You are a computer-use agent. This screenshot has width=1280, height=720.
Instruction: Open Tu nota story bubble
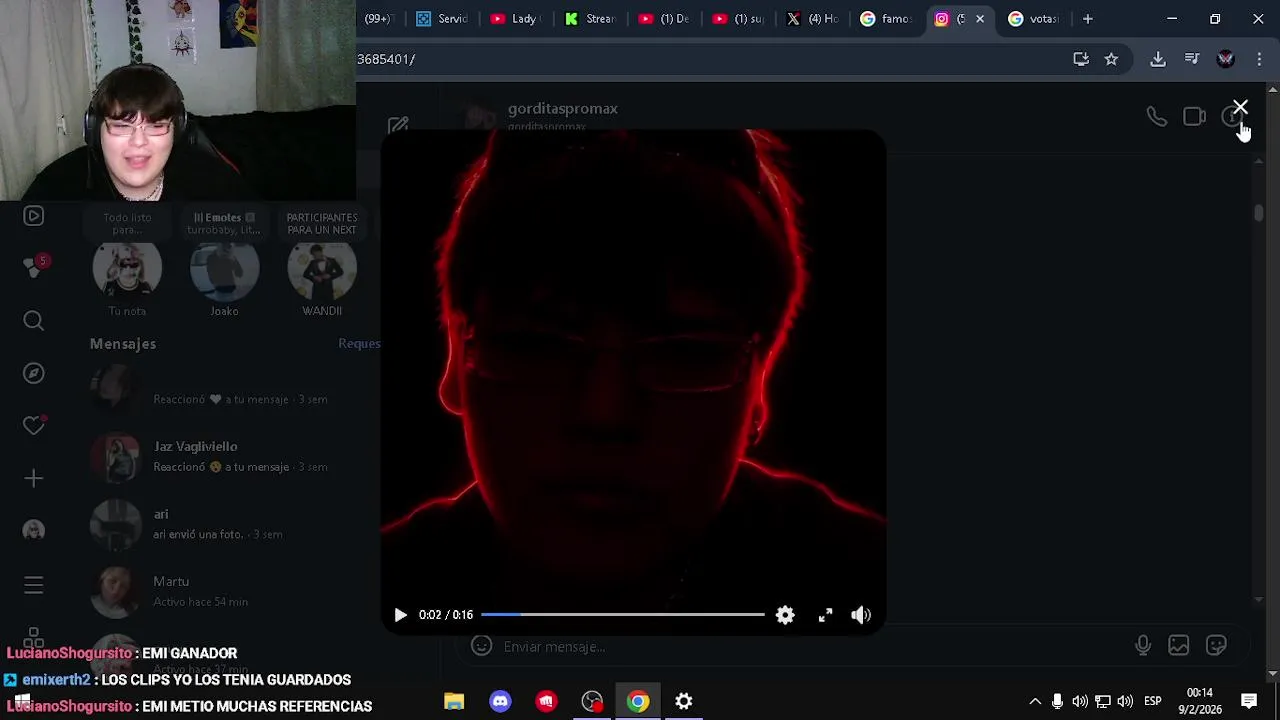point(127,270)
